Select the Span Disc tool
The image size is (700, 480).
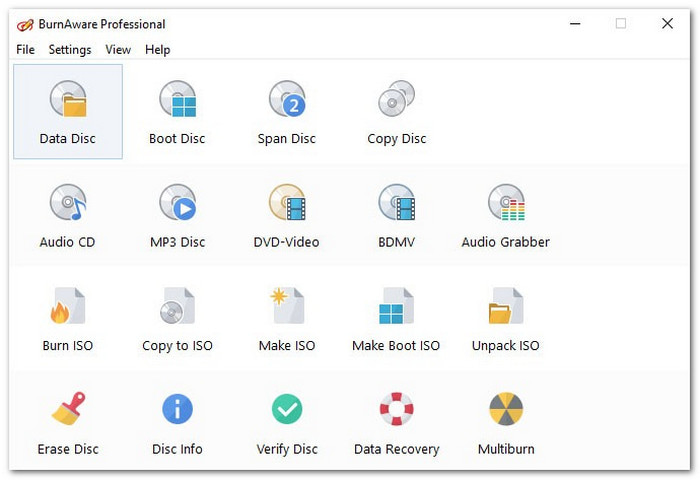287,112
